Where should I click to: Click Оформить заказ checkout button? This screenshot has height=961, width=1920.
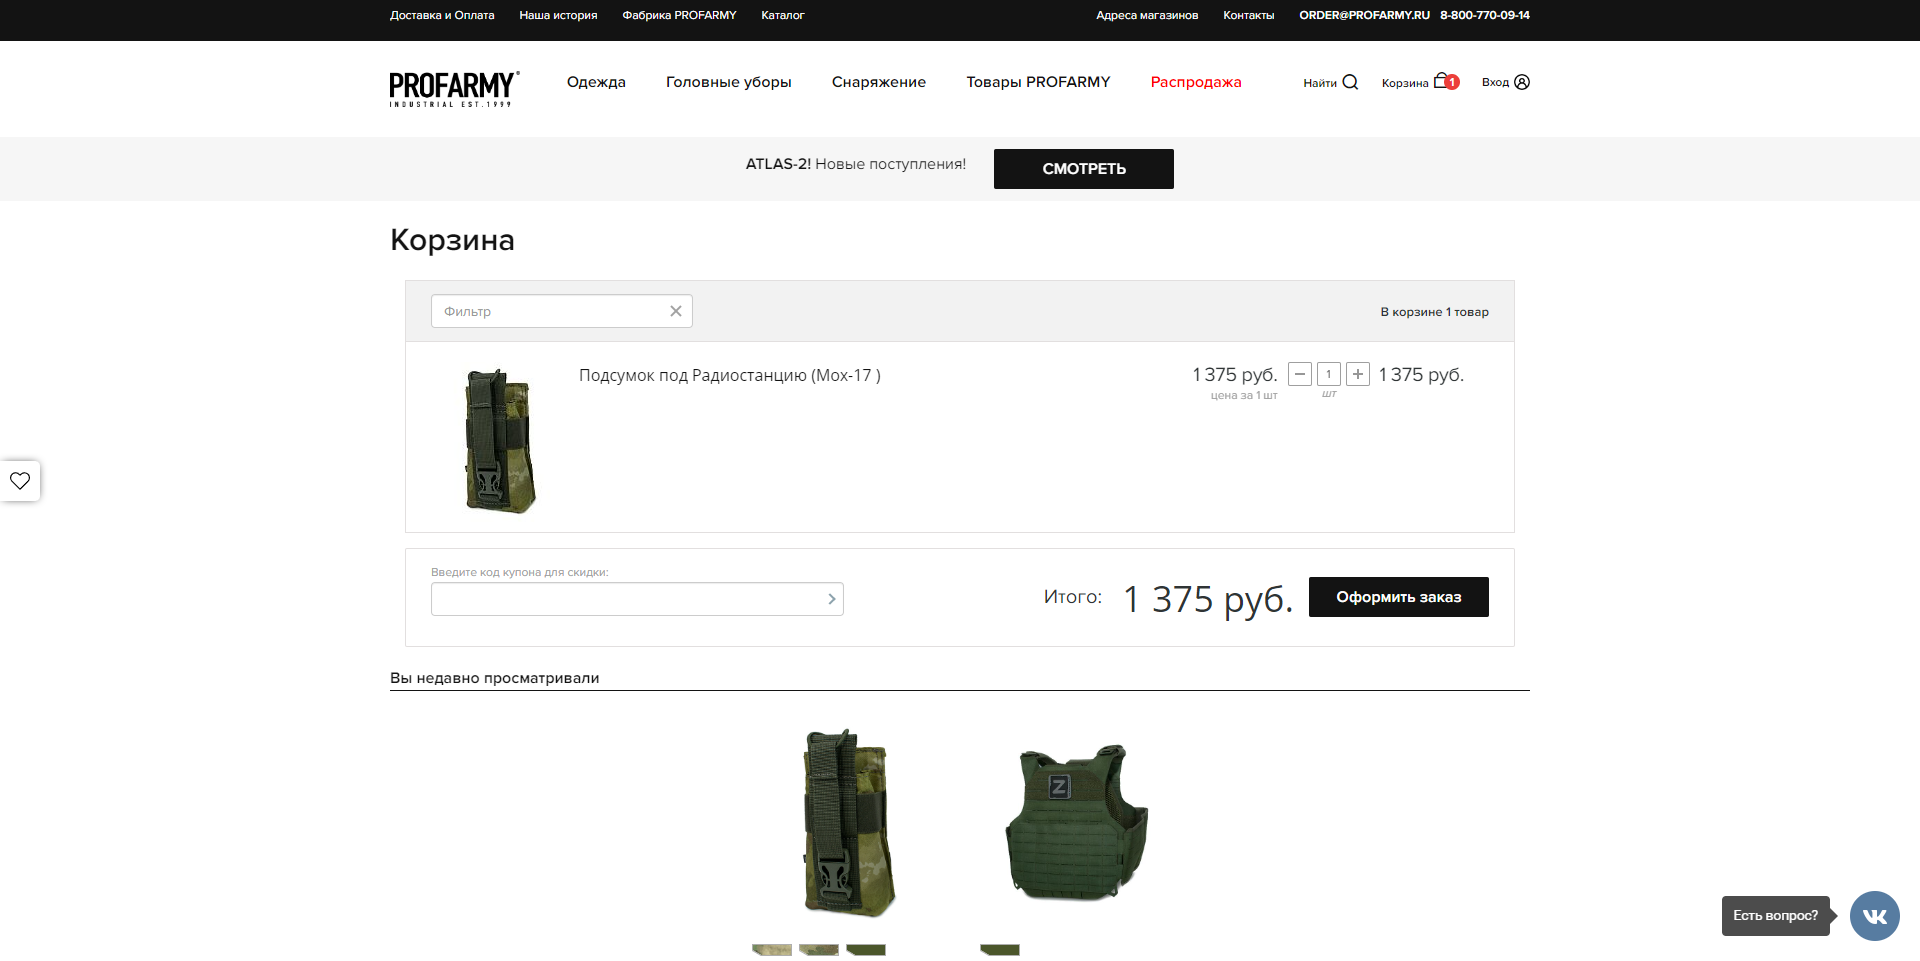[1398, 597]
